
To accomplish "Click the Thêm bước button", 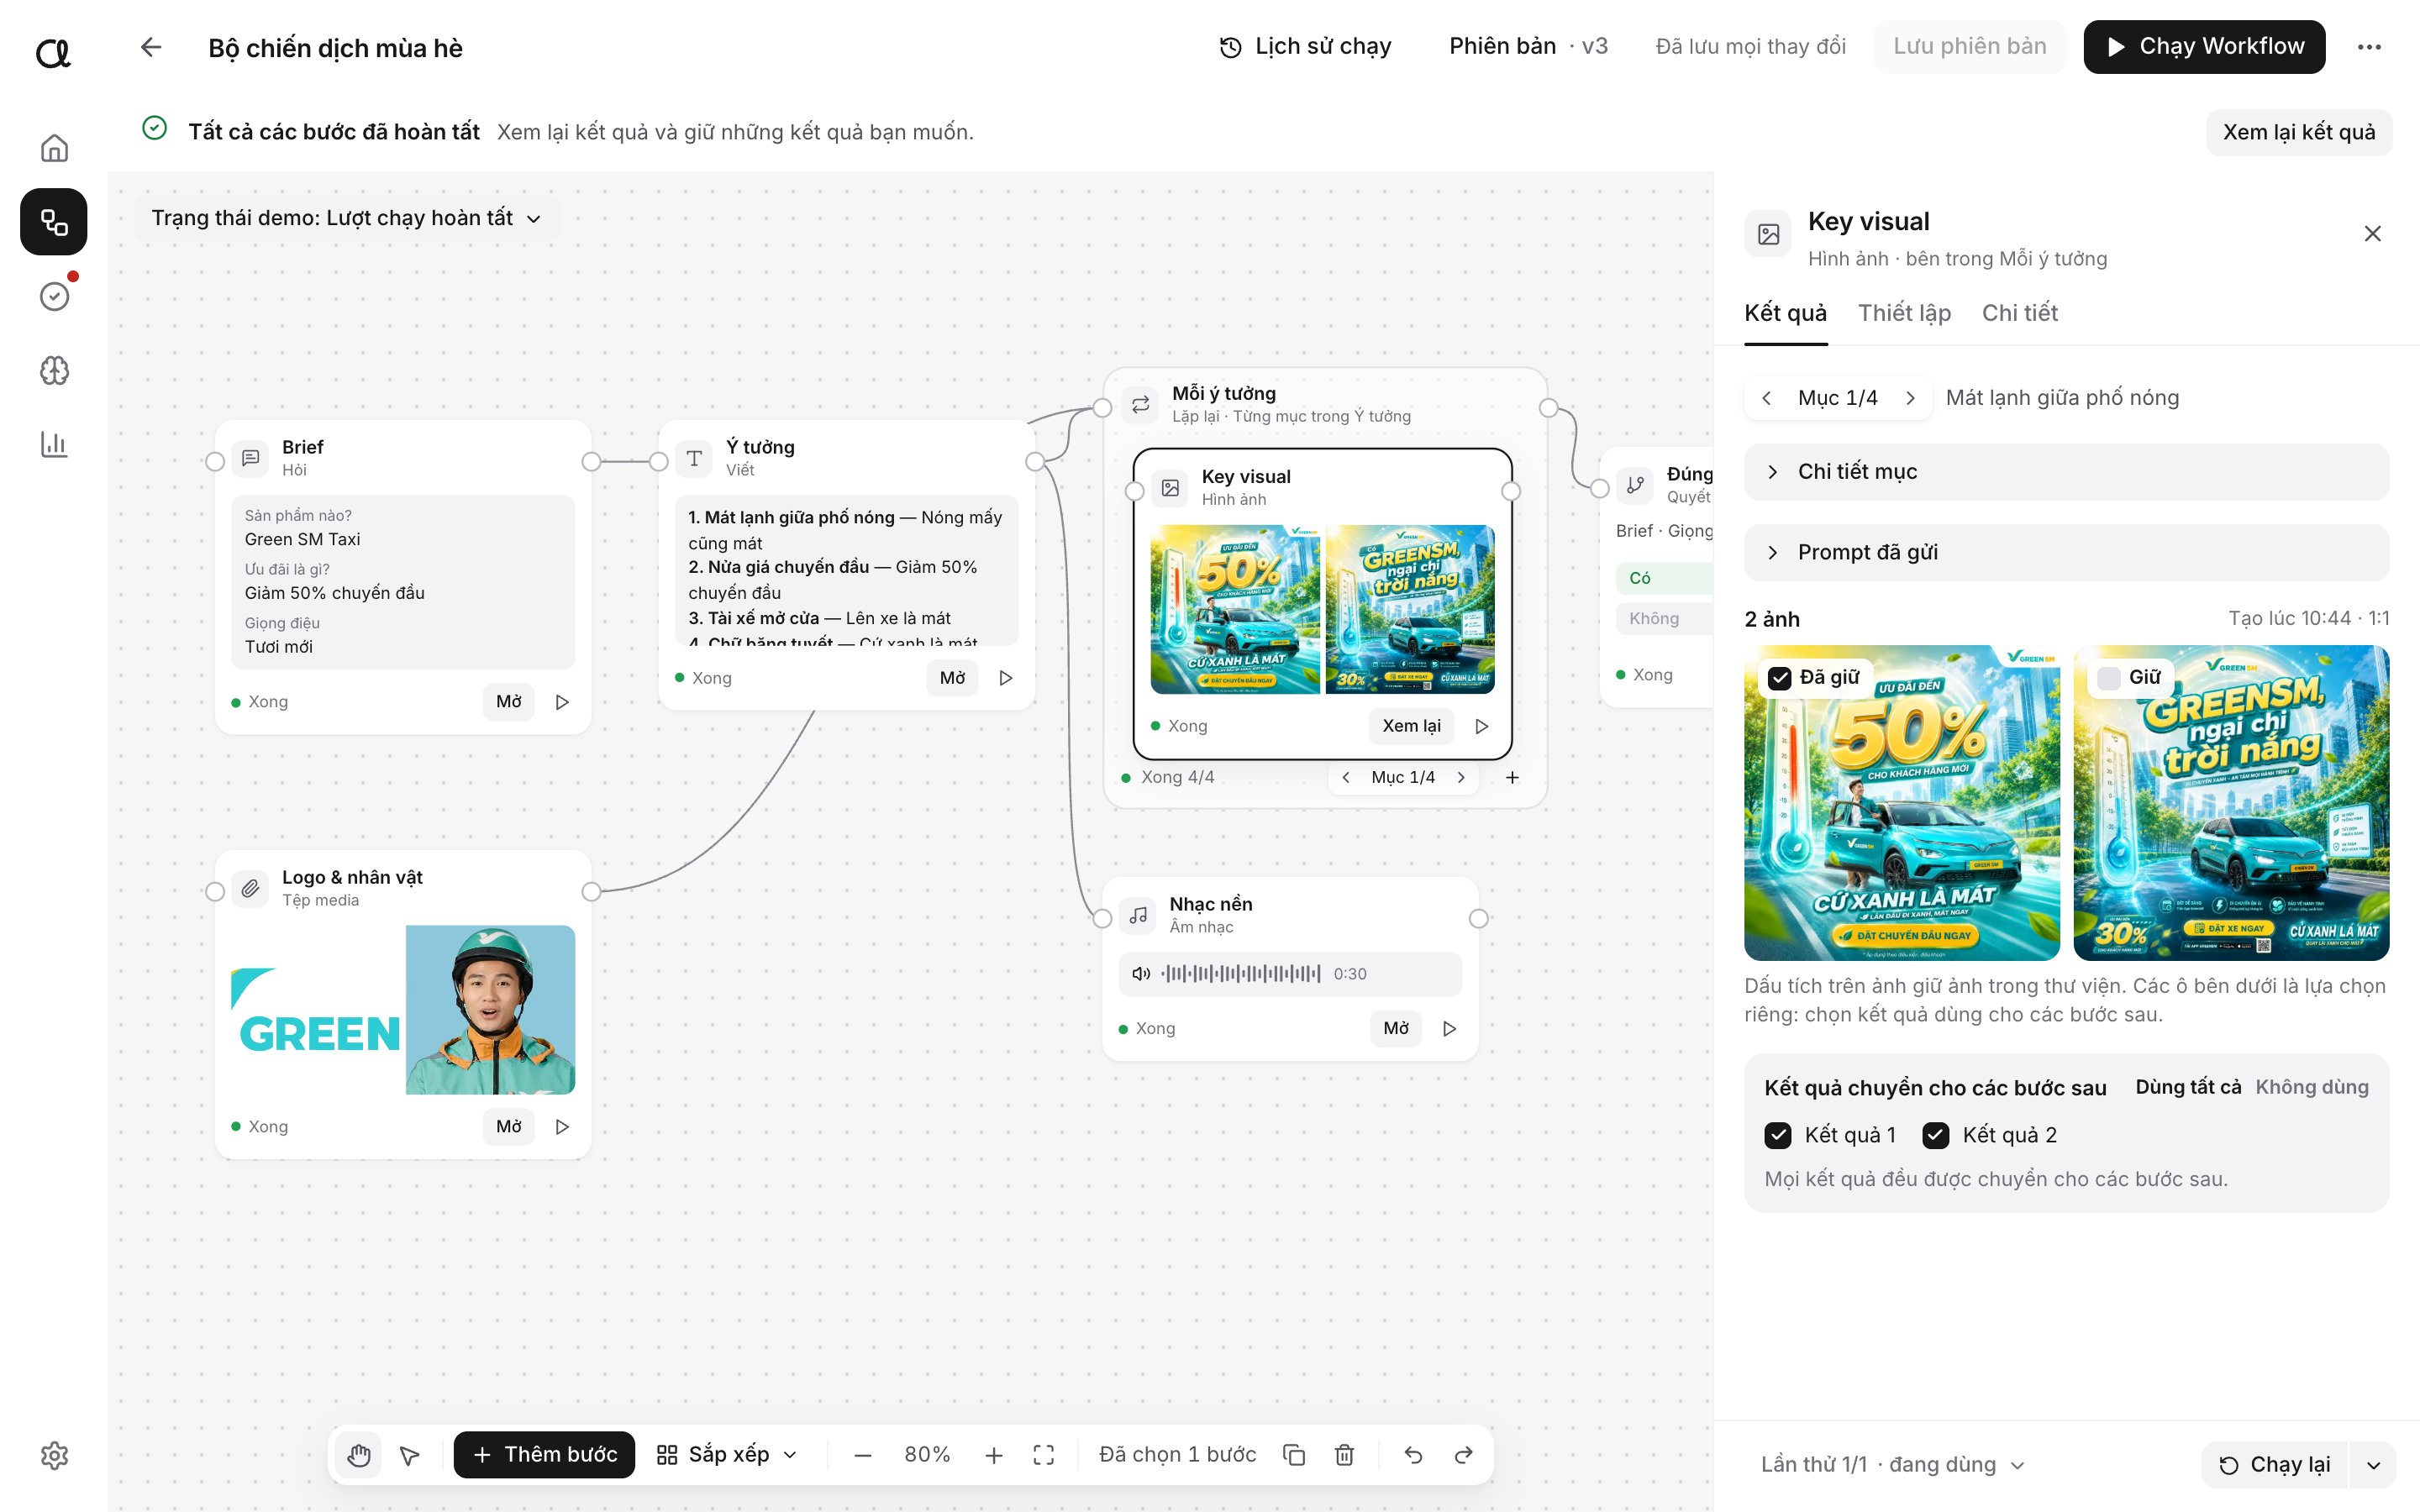I will tap(544, 1455).
